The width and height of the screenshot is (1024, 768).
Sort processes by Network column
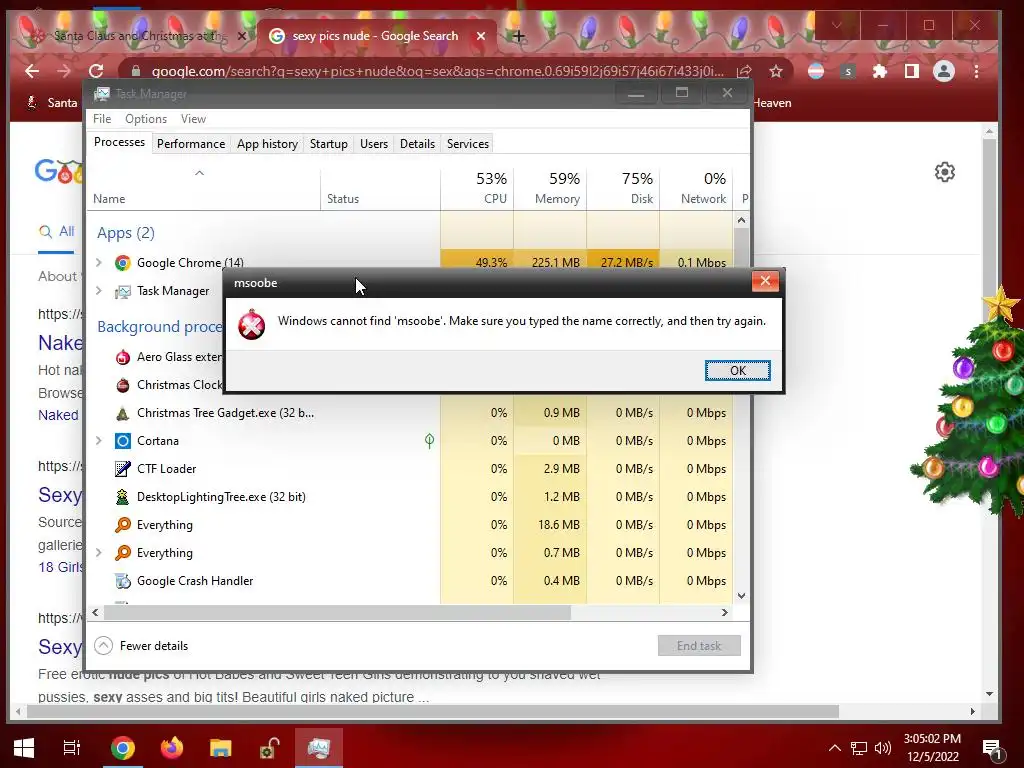pos(696,188)
